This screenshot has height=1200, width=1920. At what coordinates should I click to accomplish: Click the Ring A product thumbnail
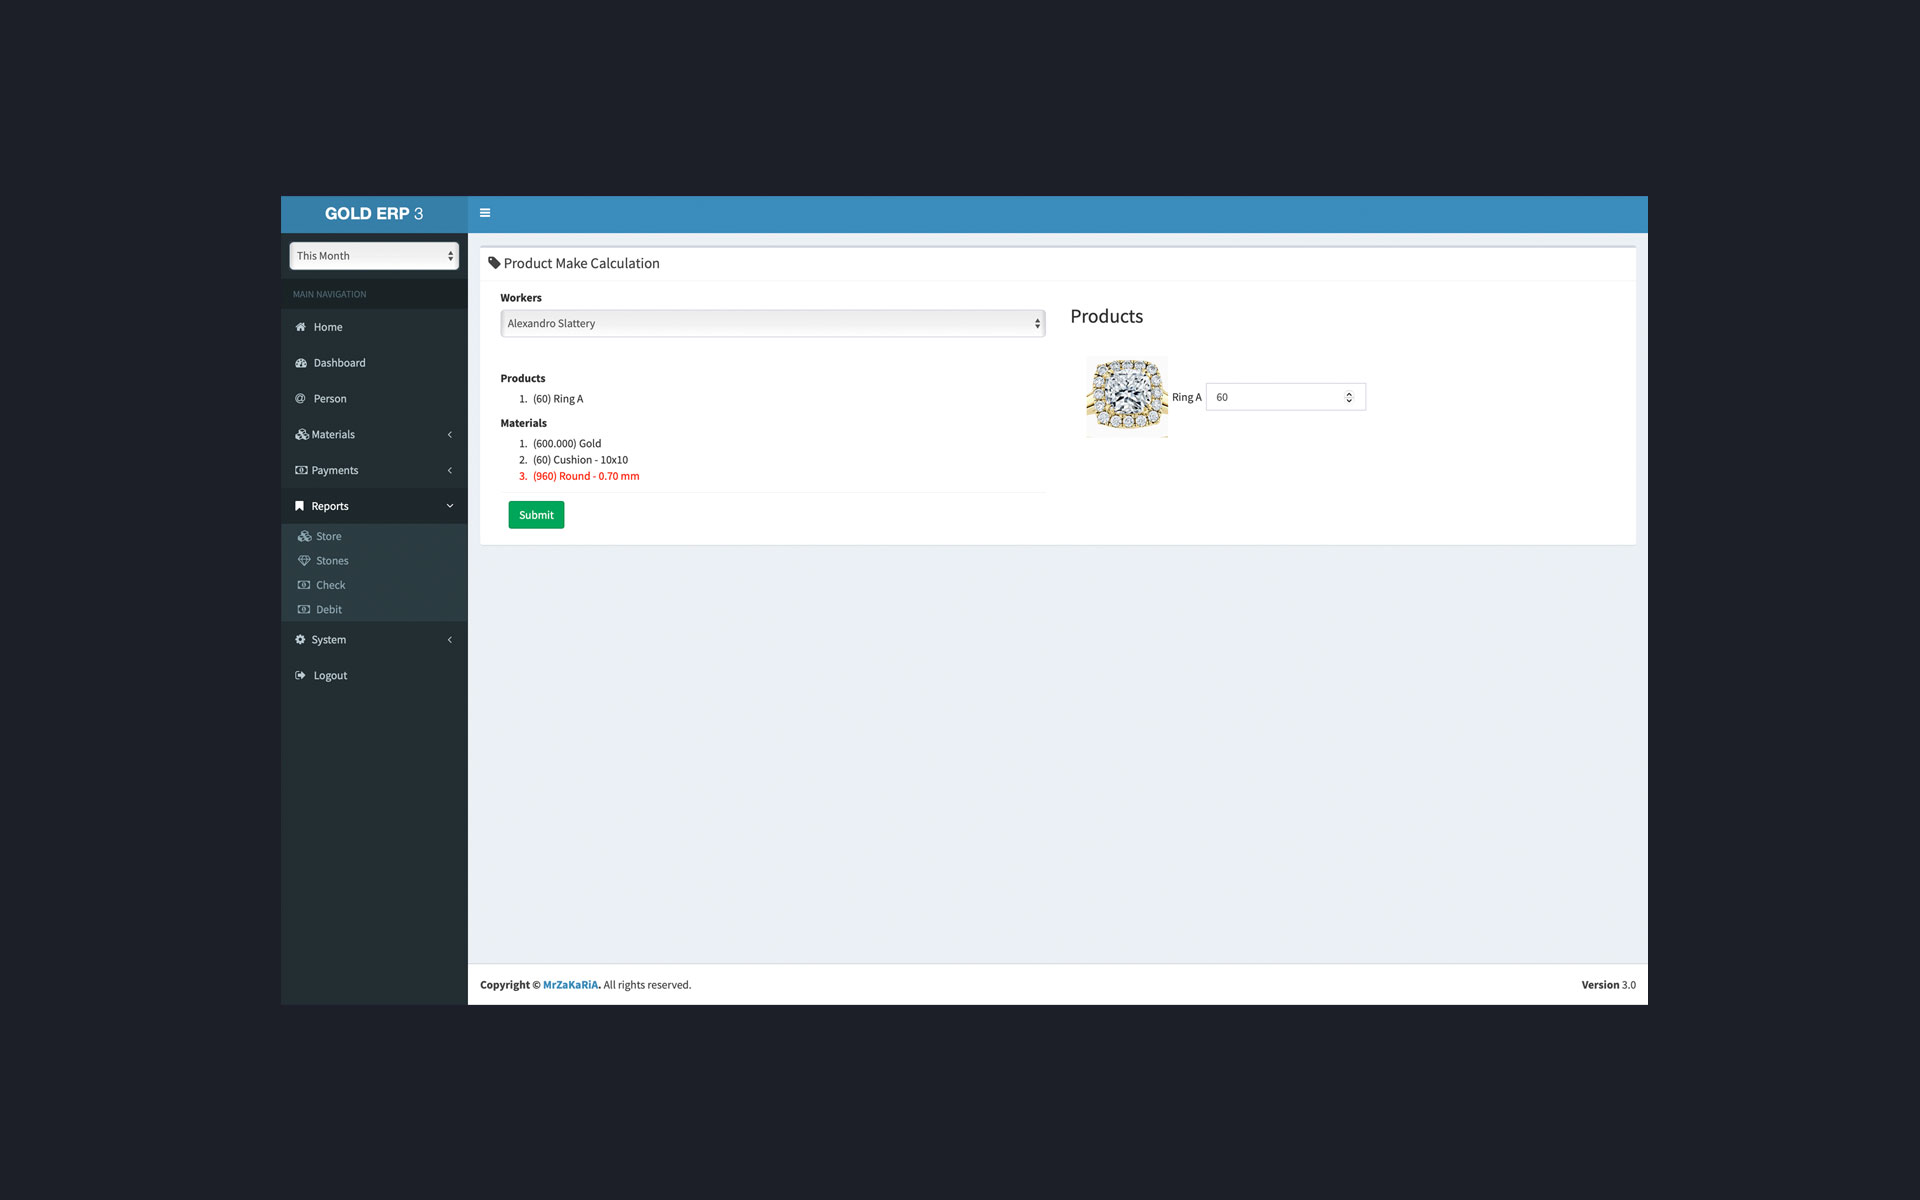point(1127,397)
